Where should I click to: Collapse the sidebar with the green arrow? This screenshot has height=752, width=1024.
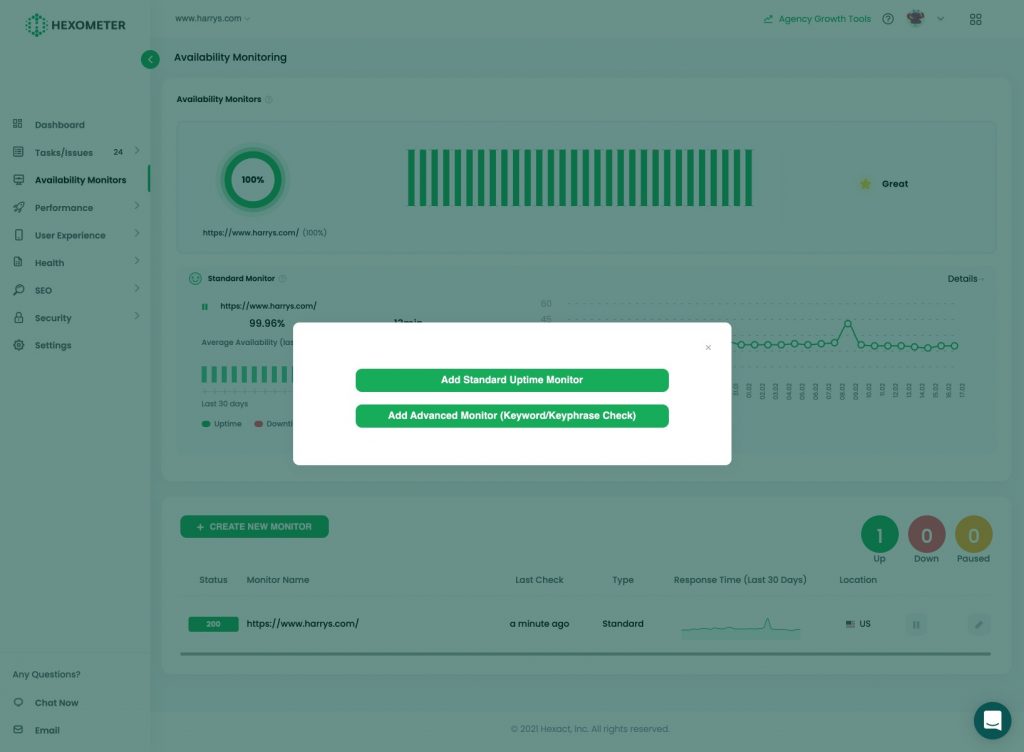(150, 59)
